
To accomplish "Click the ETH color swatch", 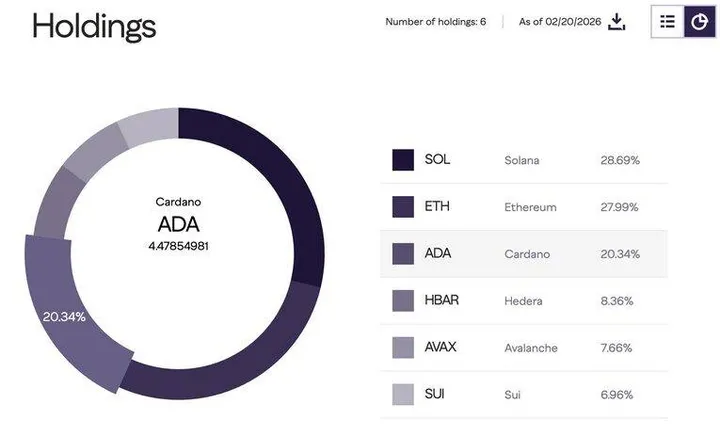I will click(403, 207).
